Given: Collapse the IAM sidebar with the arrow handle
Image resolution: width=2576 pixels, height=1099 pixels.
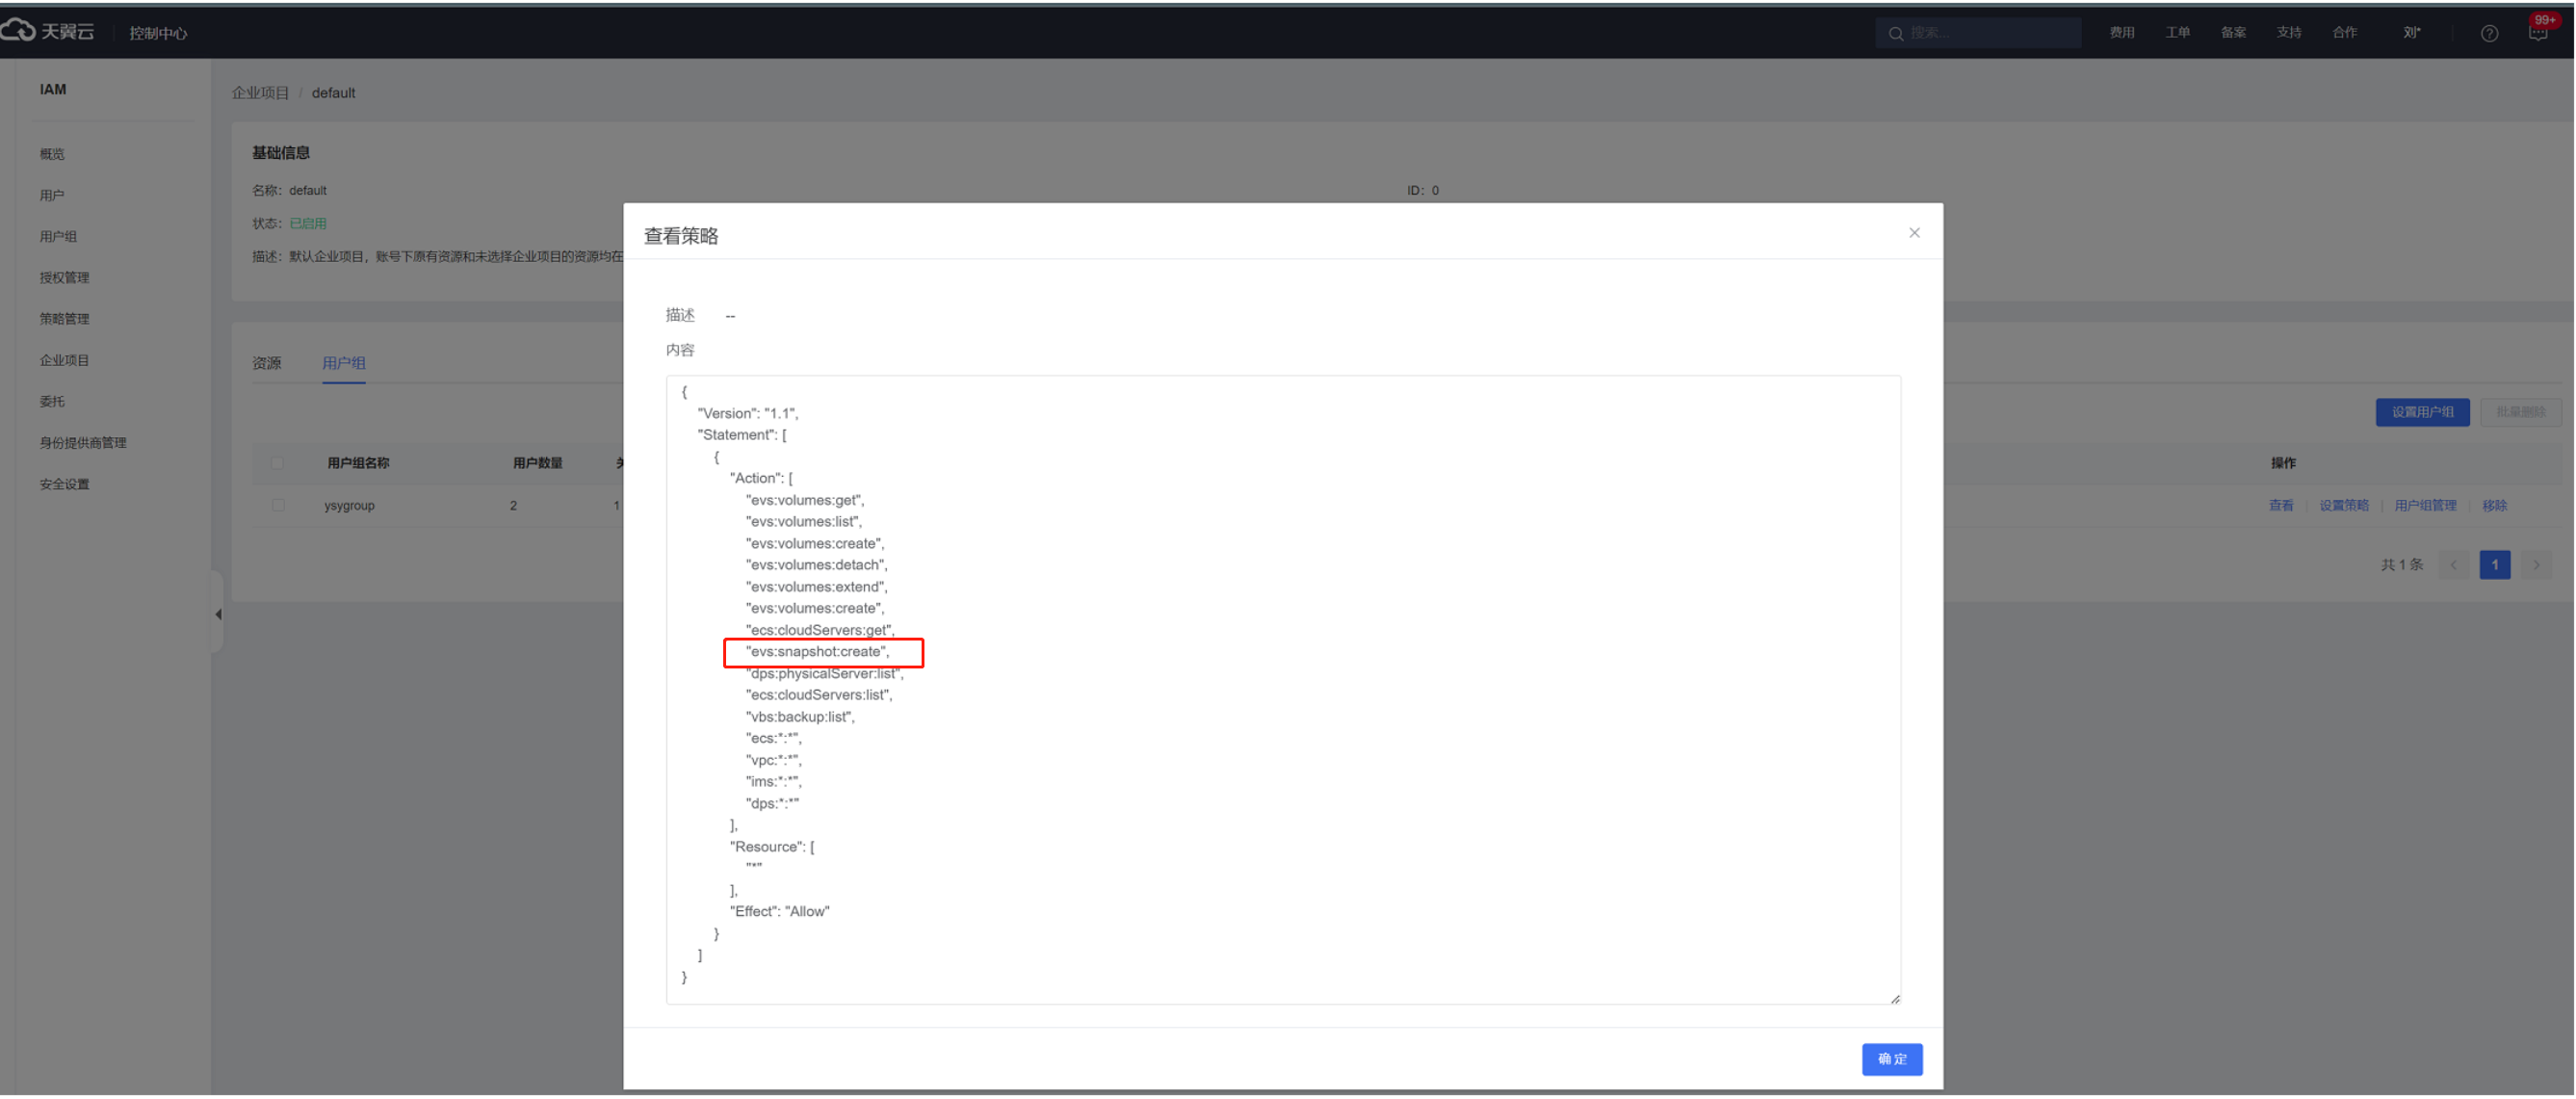Looking at the screenshot, I should tap(217, 614).
